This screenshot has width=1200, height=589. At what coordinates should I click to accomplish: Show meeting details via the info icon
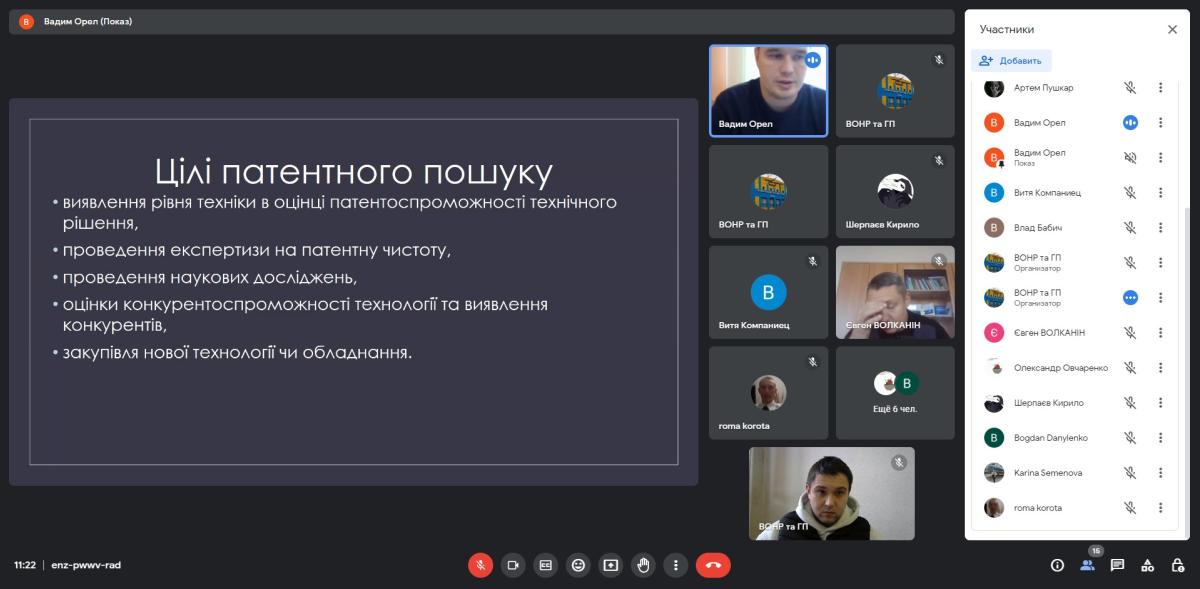[x=1057, y=565]
